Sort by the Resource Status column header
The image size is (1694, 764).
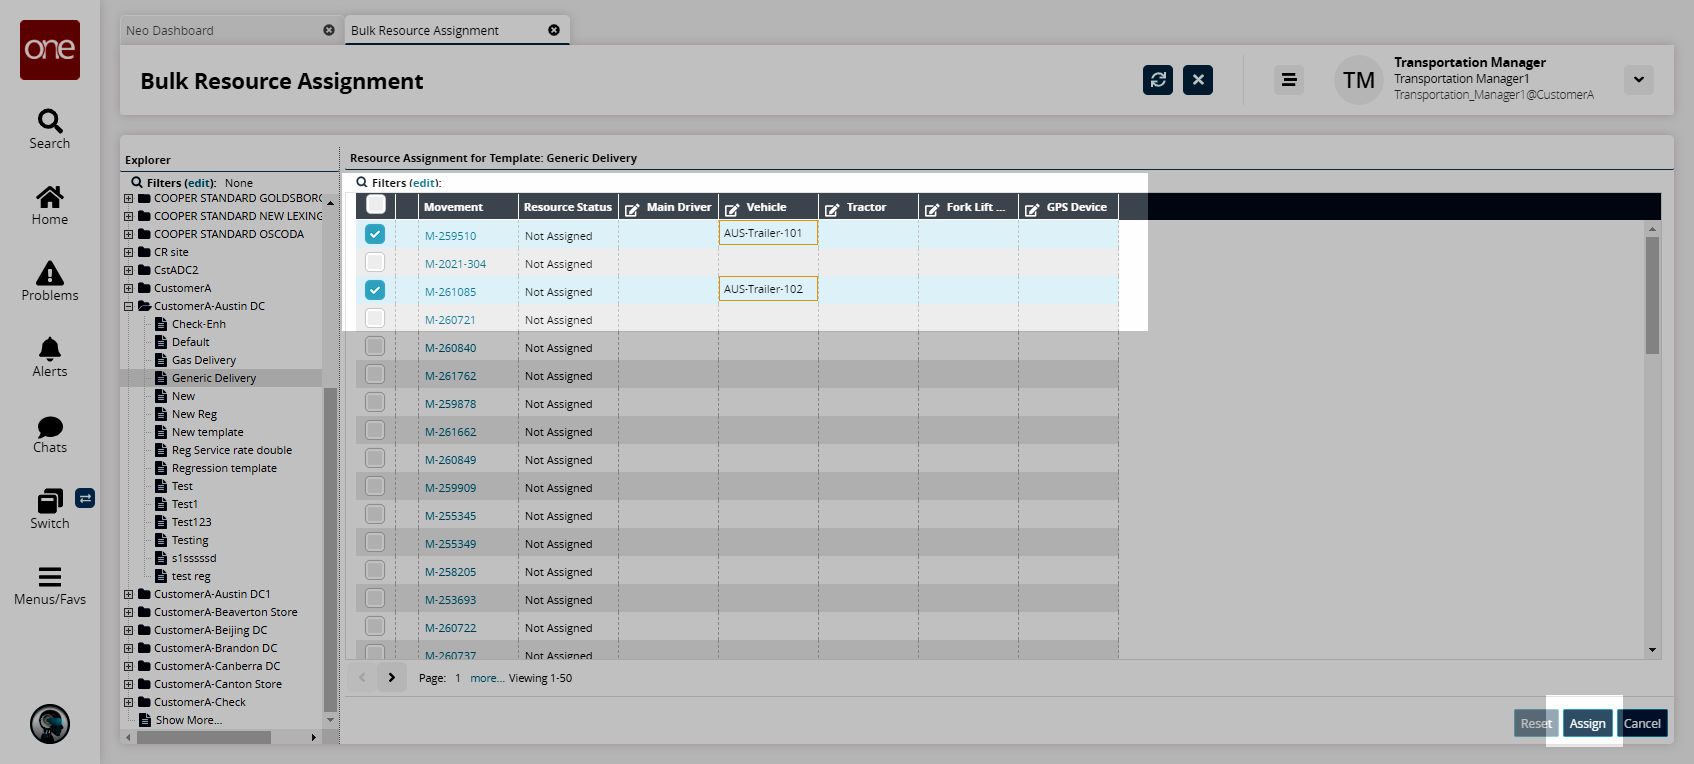[x=568, y=207]
